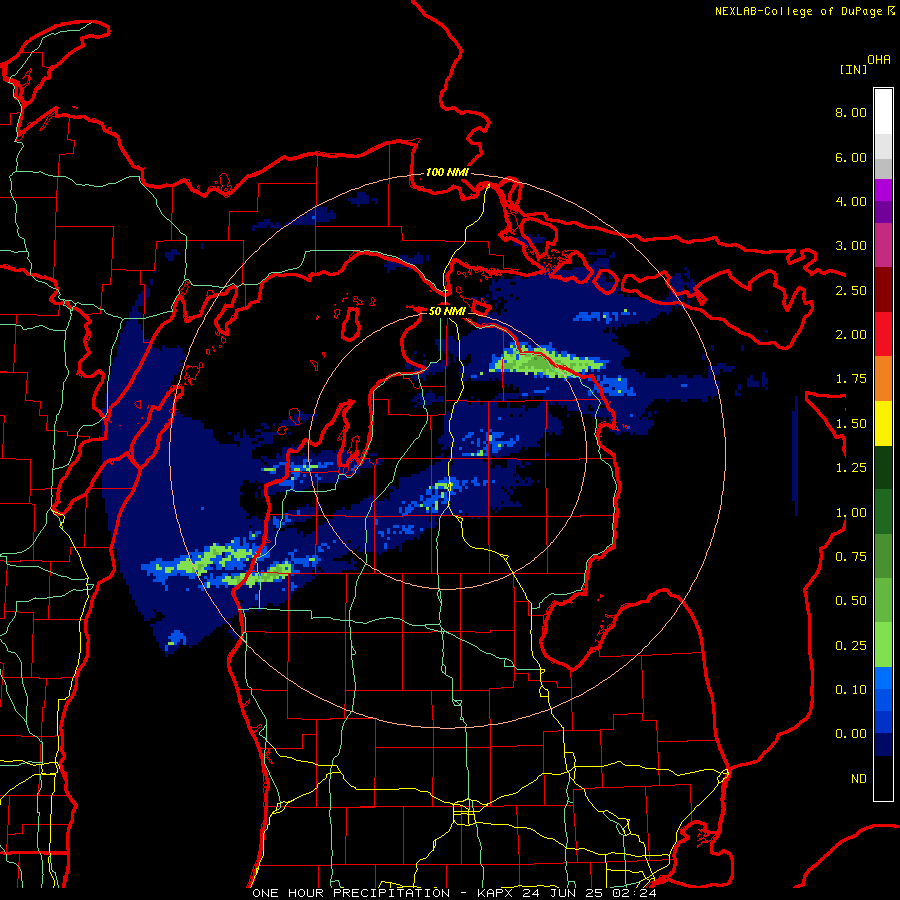Click the legend value 0.75

[x=851, y=557]
